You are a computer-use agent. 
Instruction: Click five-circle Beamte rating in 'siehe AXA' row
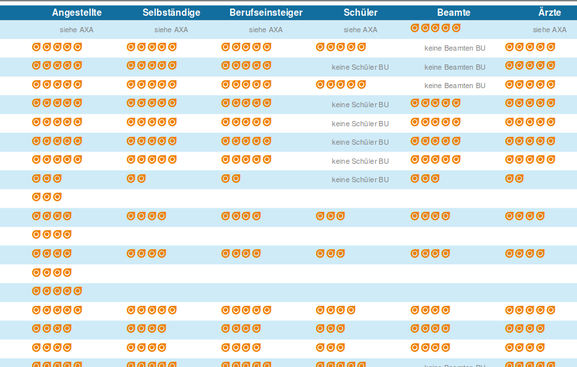(435, 28)
